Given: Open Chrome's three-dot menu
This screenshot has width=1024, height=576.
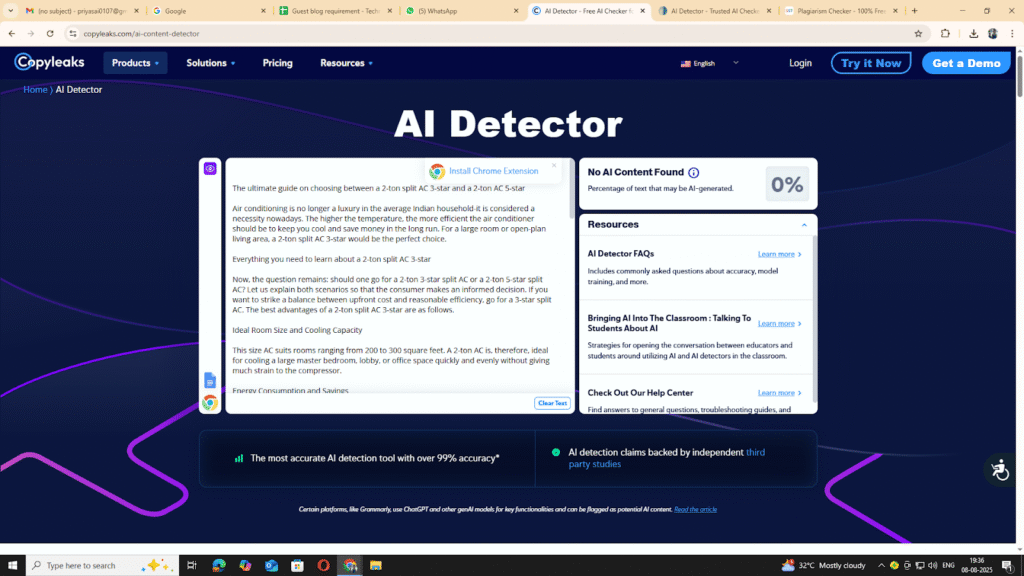Looking at the screenshot, I should (x=1012, y=33).
